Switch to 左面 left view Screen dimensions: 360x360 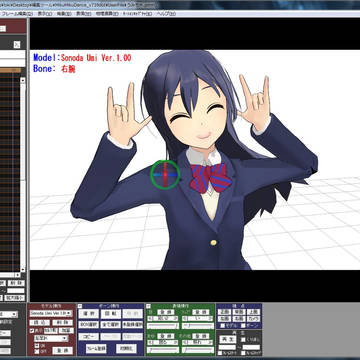(224, 319)
